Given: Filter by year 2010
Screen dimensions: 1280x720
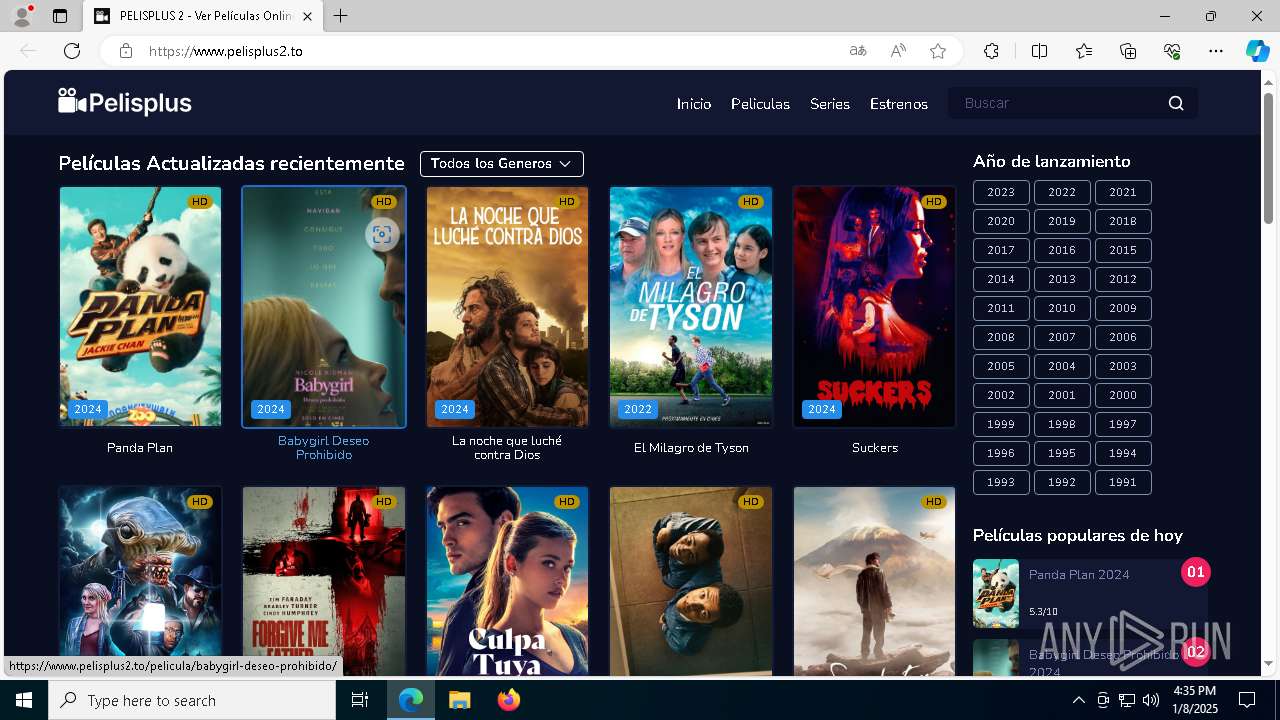Looking at the screenshot, I should pyautogui.click(x=1062, y=308).
